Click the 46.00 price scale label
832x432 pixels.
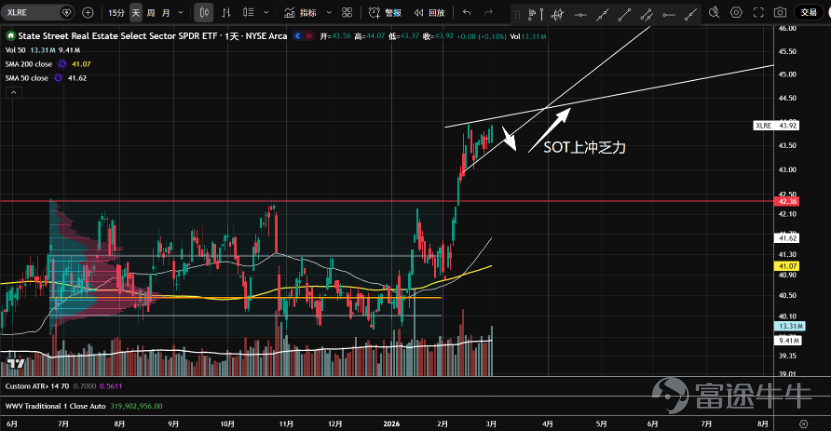point(787,28)
